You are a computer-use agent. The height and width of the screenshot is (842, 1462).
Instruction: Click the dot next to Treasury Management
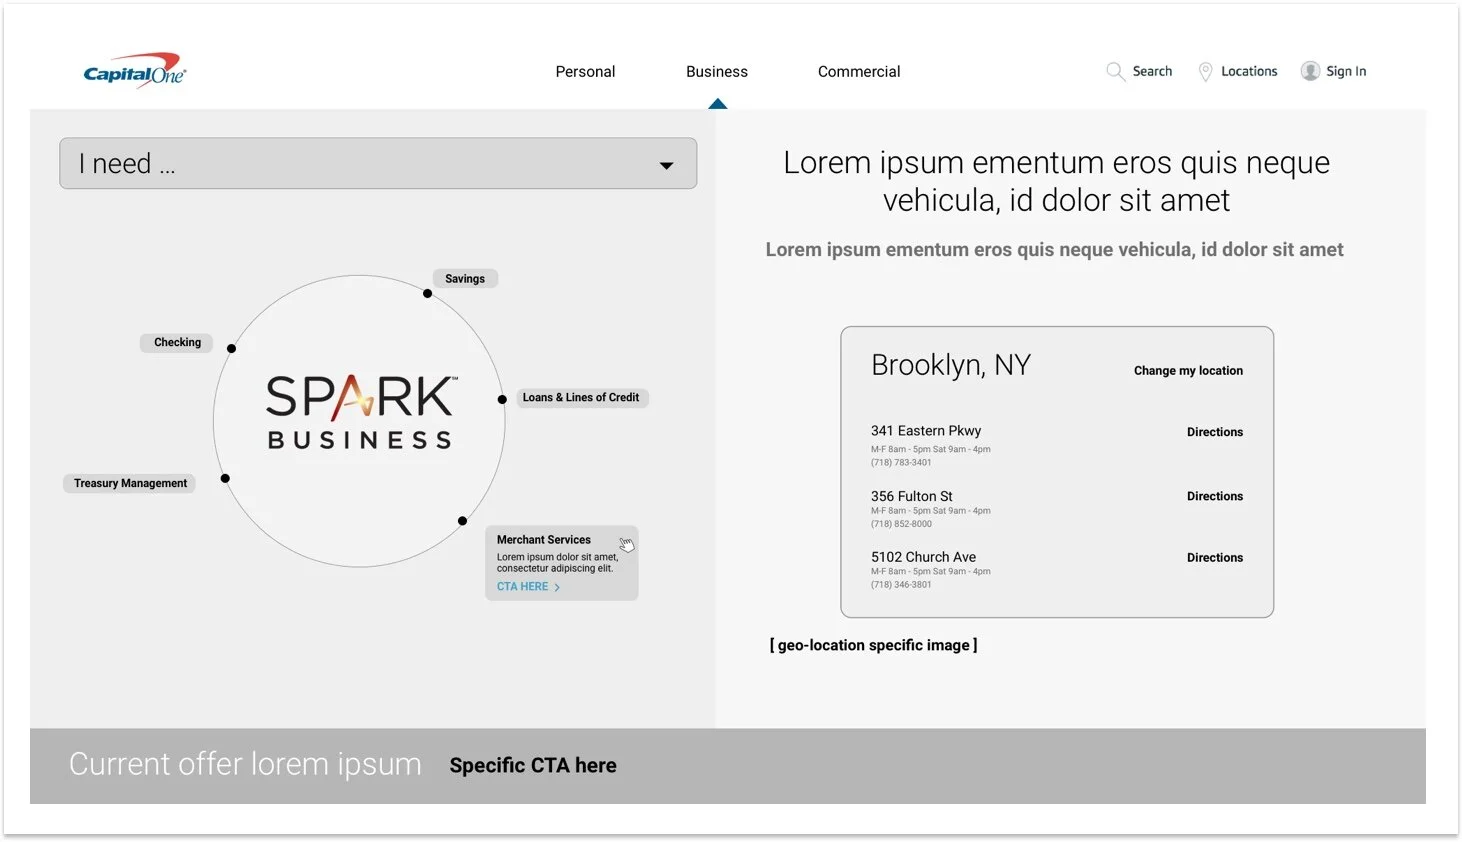[x=225, y=479]
